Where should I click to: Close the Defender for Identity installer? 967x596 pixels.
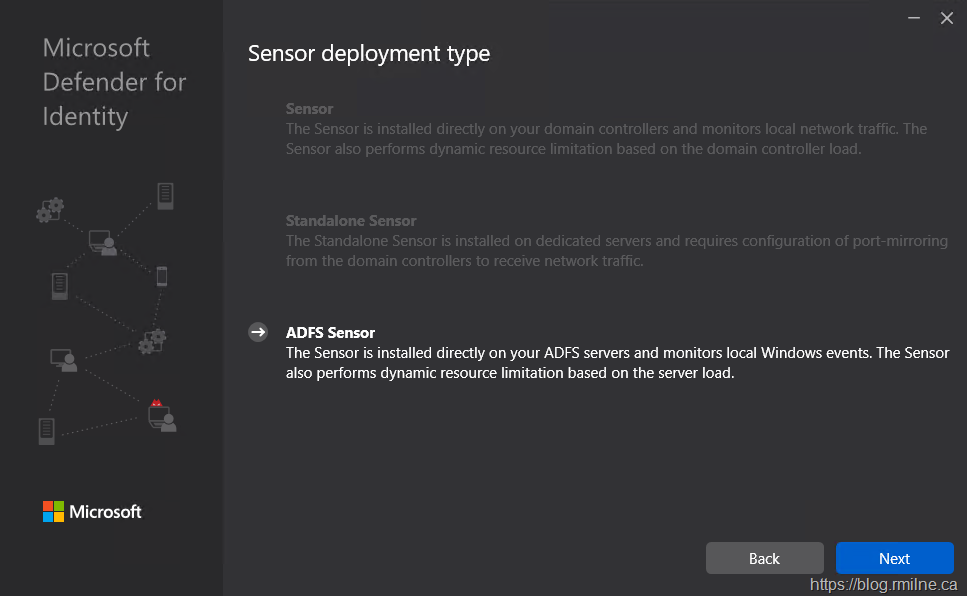coord(946,18)
